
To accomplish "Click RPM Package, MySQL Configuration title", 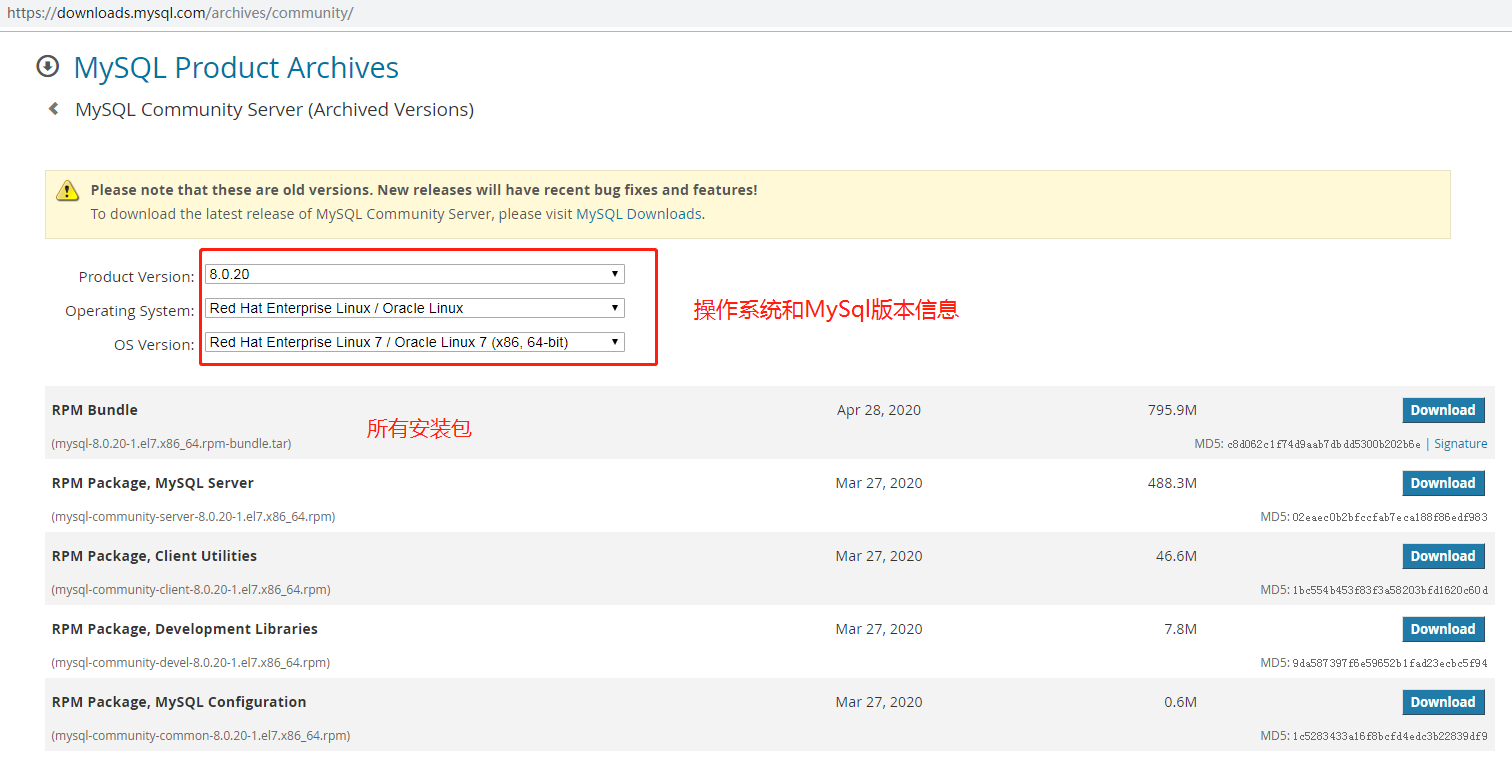I will (179, 702).
